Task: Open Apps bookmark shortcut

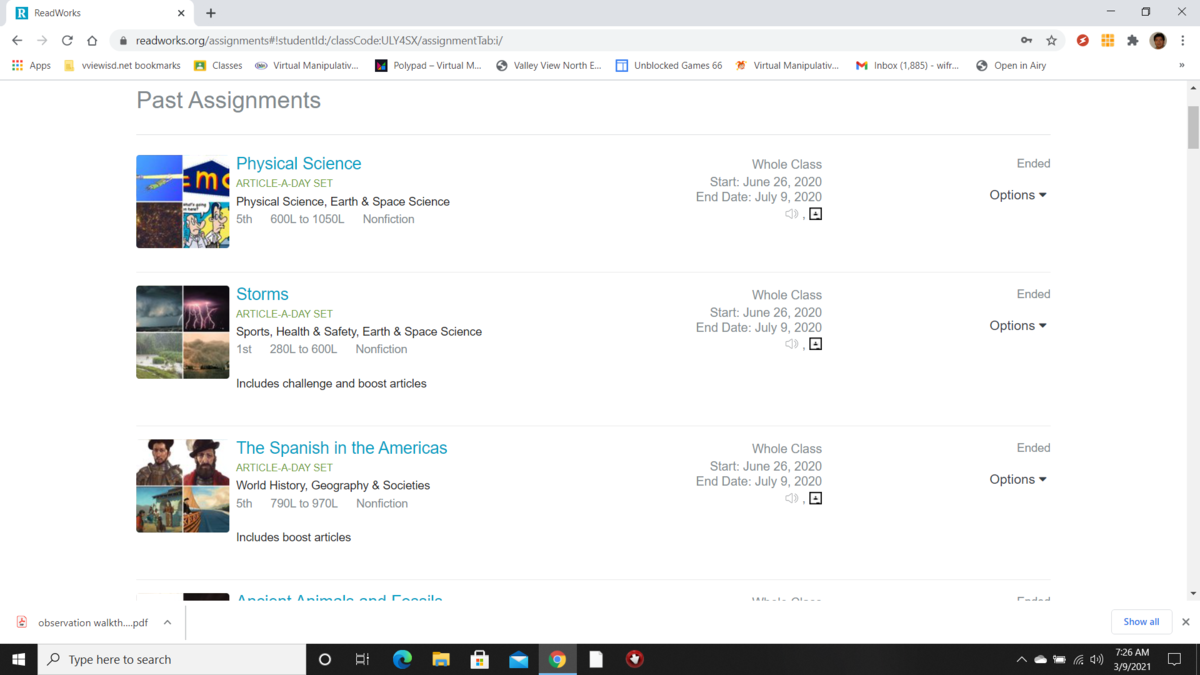Action: [x=31, y=66]
